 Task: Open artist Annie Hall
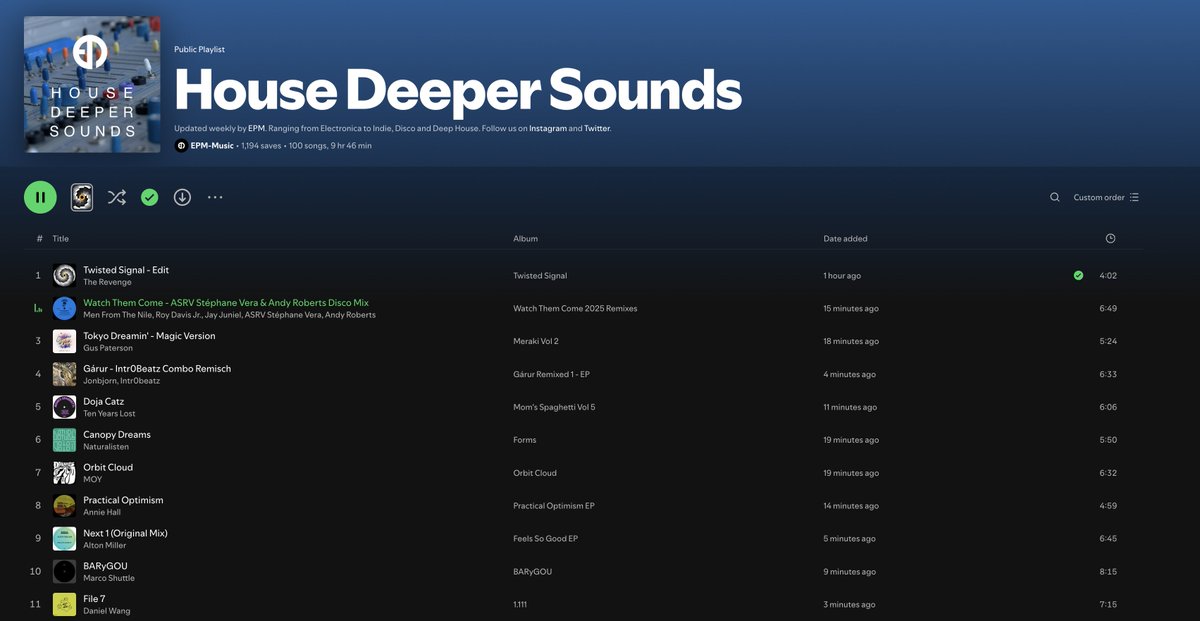click(102, 513)
